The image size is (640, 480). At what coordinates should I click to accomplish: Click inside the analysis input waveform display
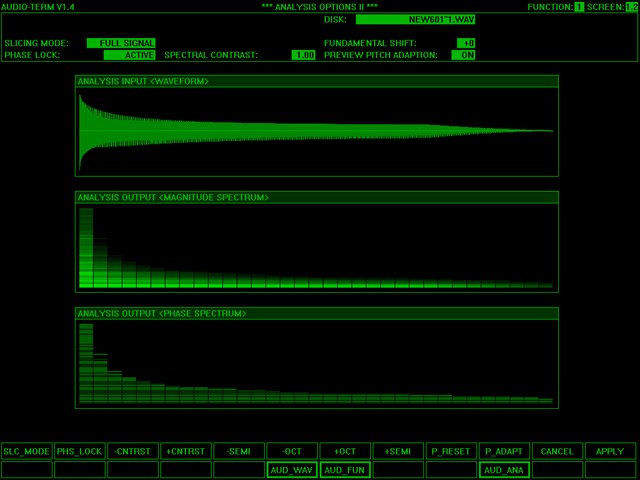pos(317,131)
